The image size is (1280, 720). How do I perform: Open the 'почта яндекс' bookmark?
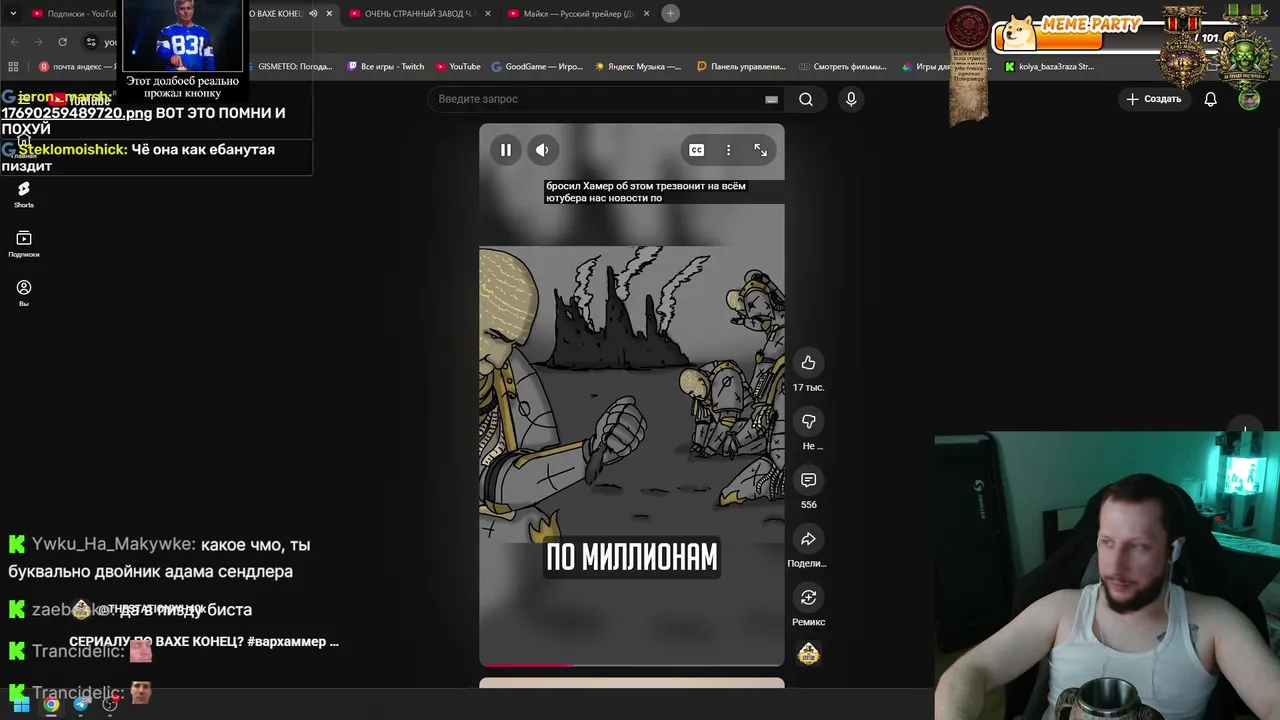click(77, 67)
